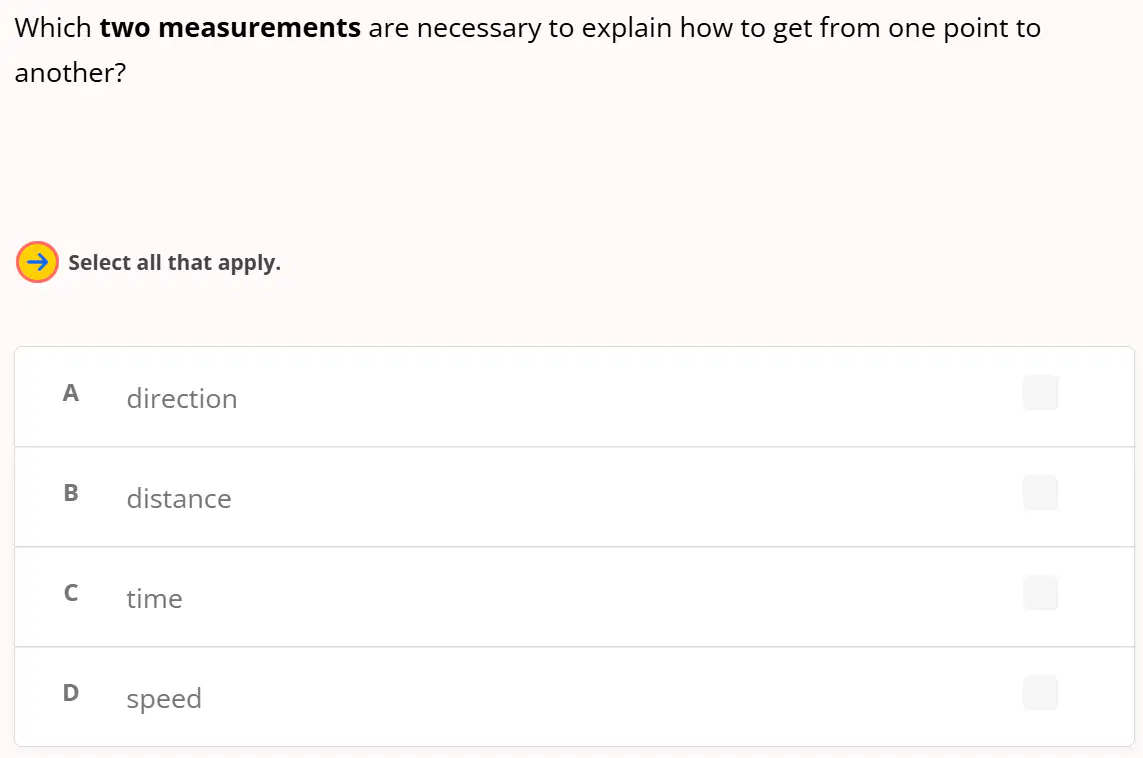Select the "direction" answer text
The width and height of the screenshot is (1143, 758).
182,399
